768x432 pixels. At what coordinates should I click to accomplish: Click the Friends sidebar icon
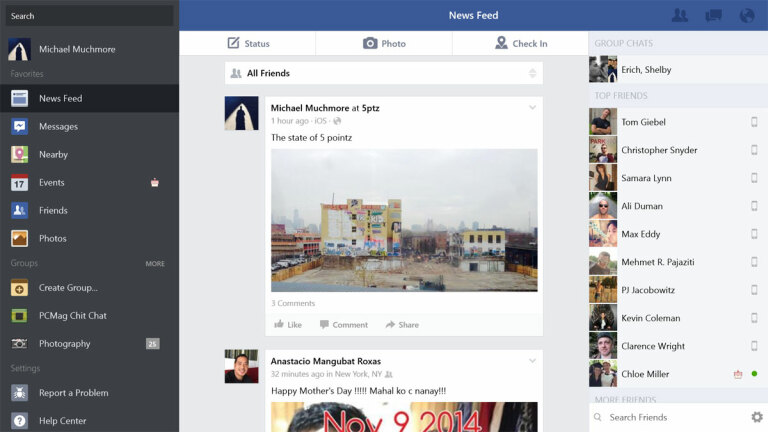20,210
